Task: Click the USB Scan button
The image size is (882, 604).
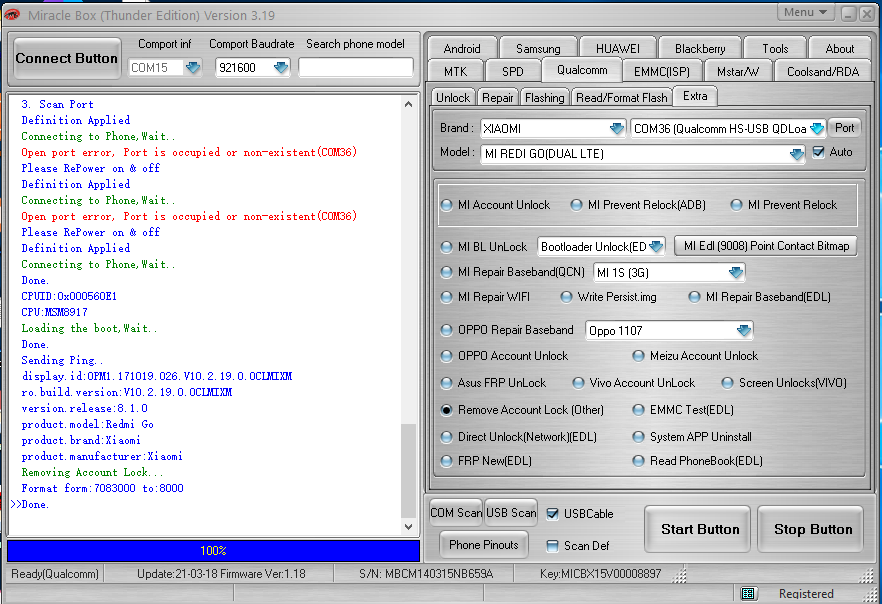Action: pyautogui.click(x=511, y=512)
